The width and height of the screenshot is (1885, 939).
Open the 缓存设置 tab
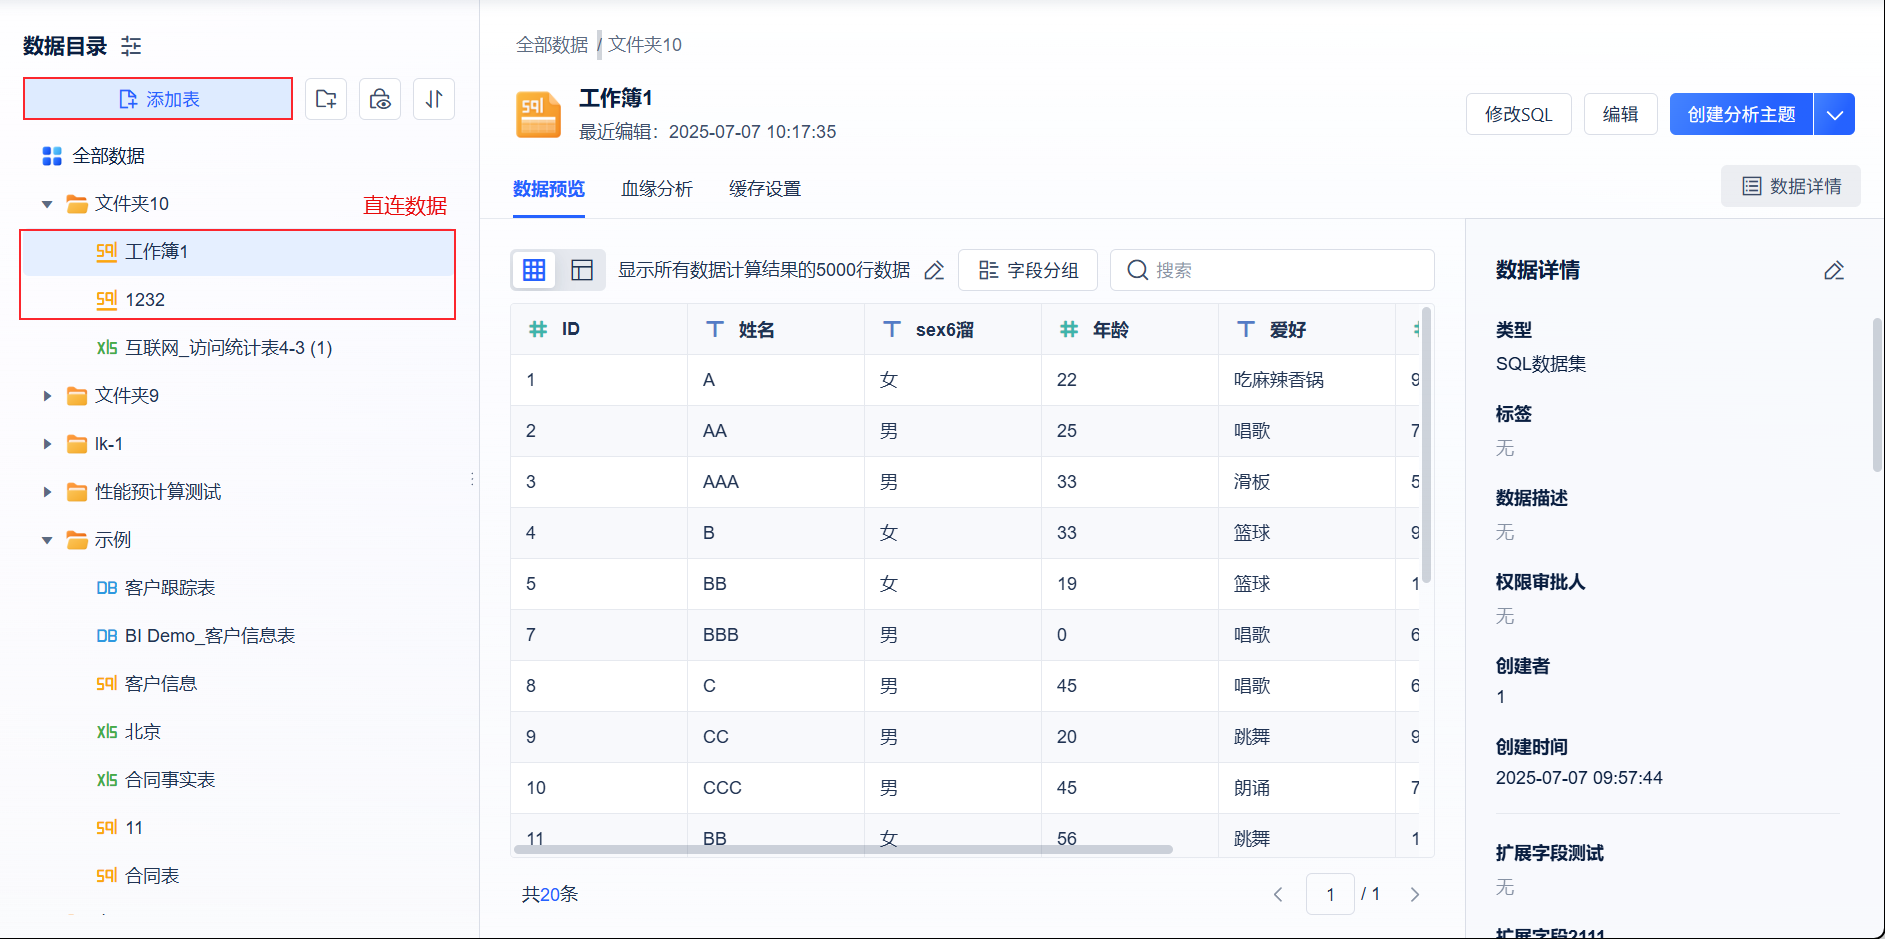[x=764, y=189]
